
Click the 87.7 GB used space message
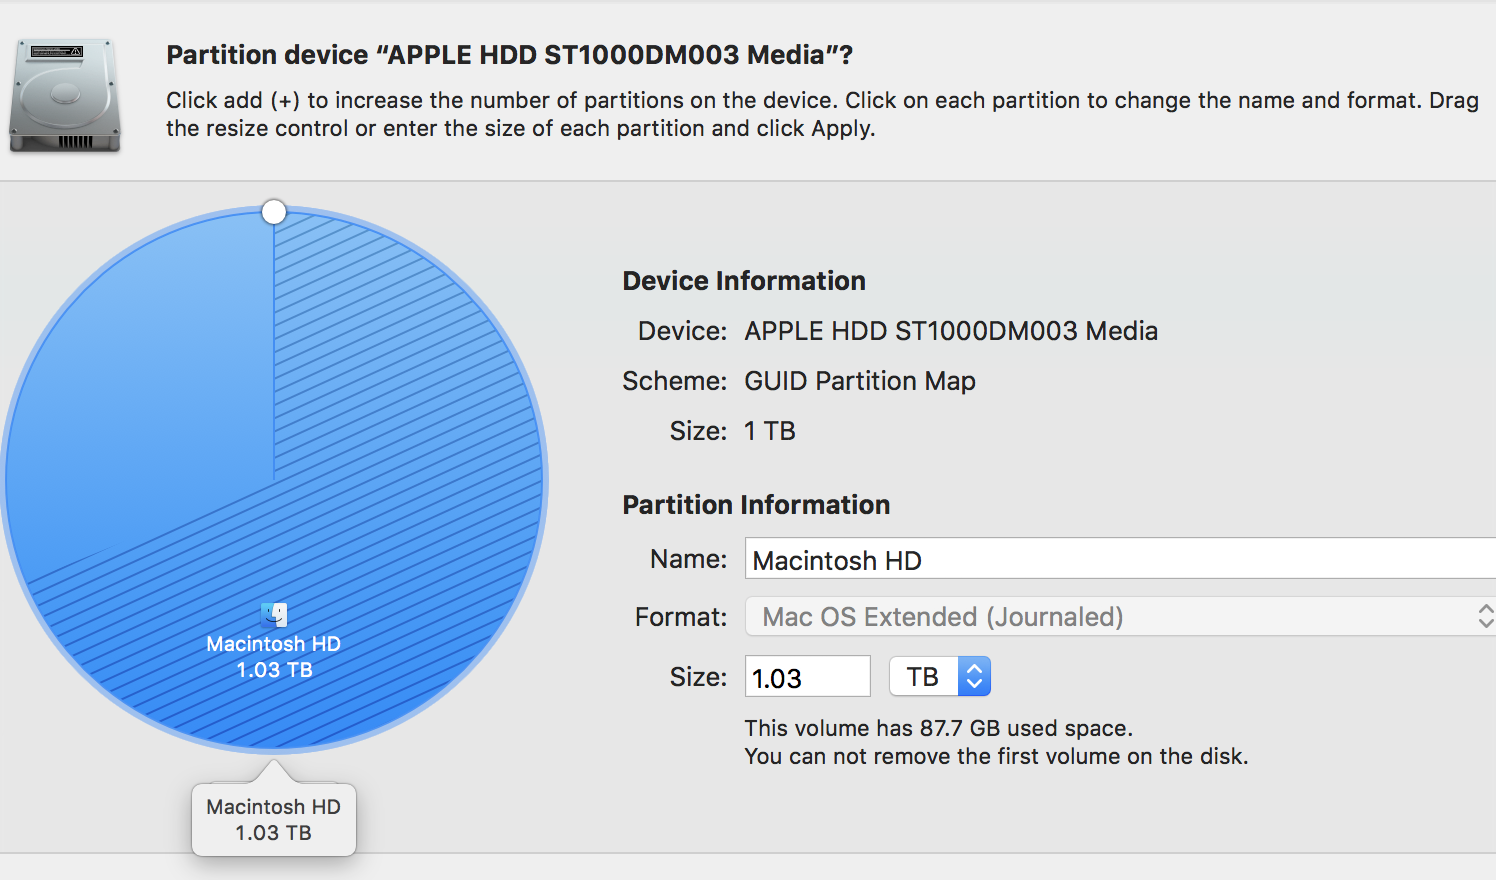(939, 728)
